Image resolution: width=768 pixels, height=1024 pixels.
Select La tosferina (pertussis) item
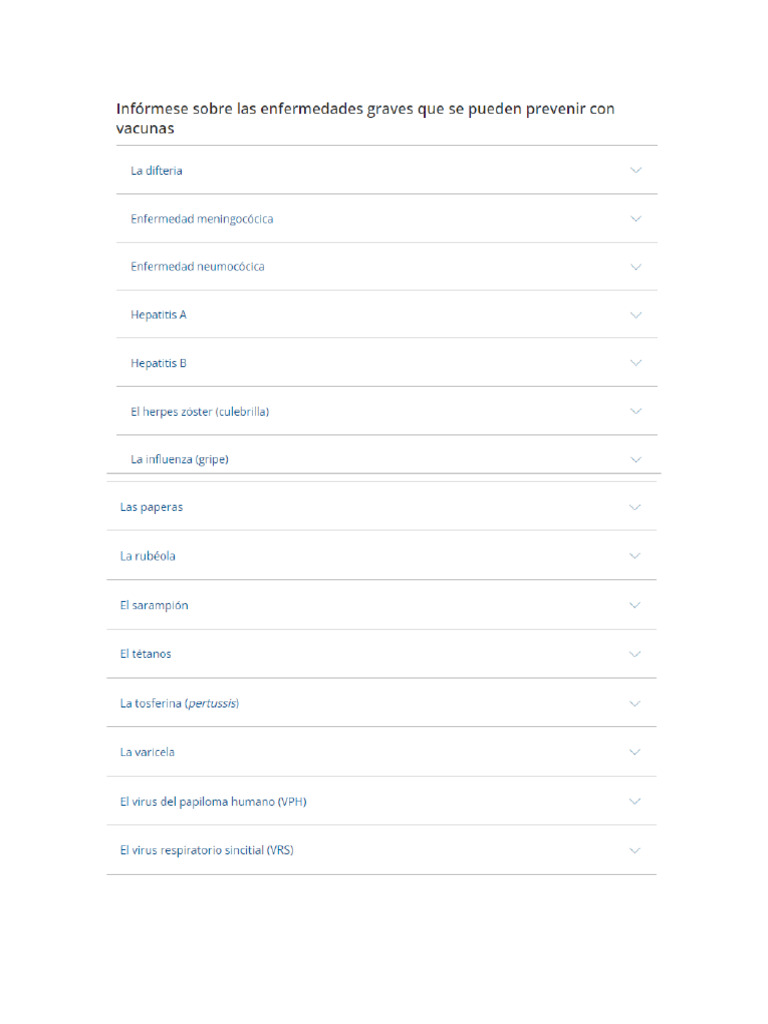(179, 704)
